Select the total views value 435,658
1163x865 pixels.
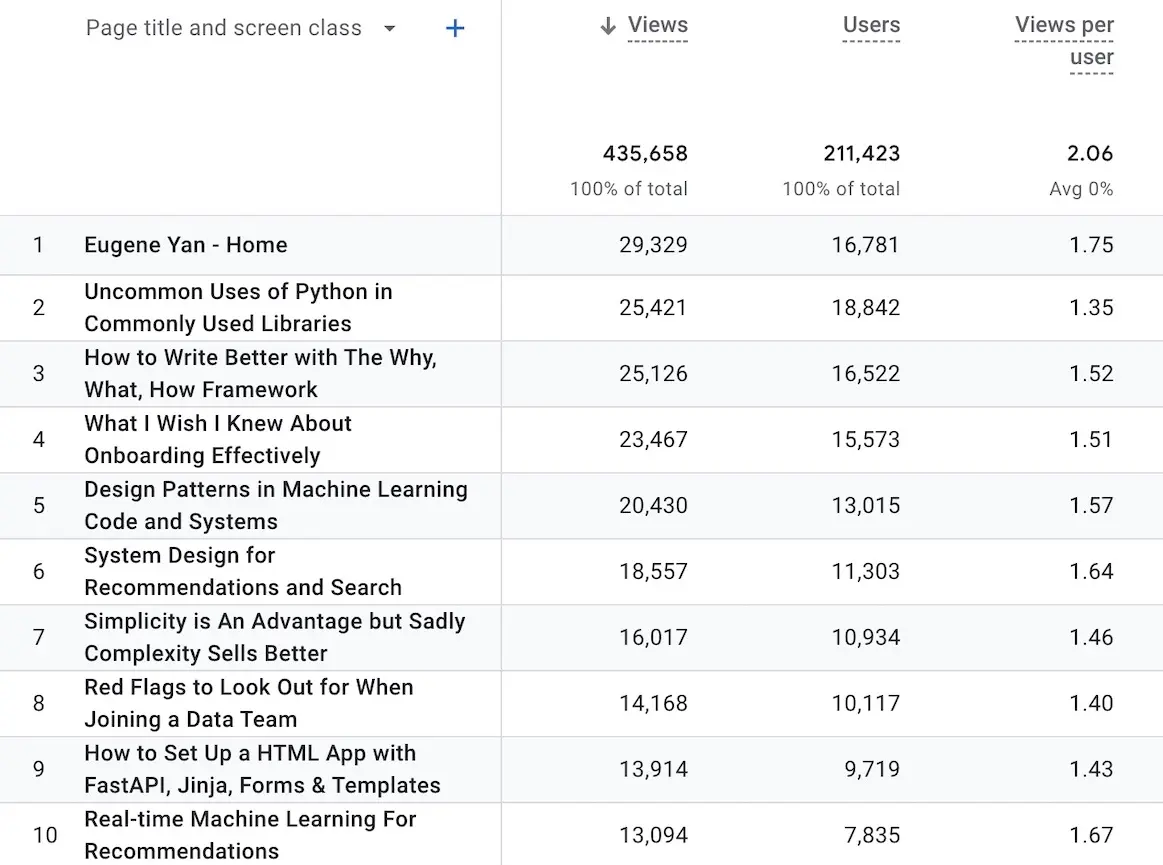coord(645,154)
